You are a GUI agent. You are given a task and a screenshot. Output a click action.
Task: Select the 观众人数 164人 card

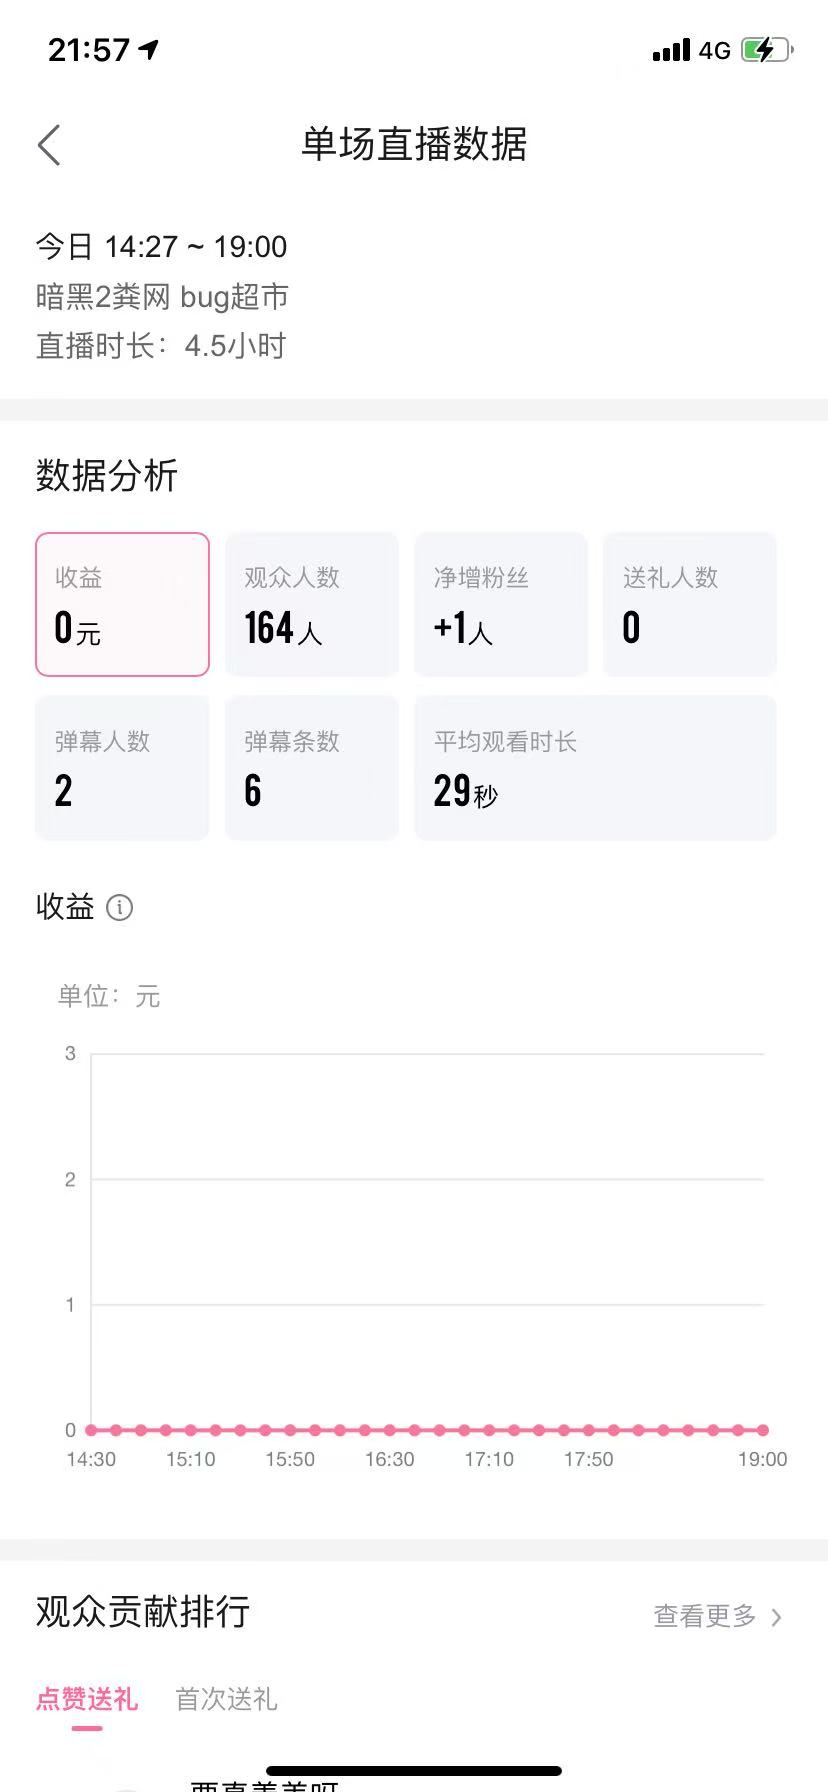[x=311, y=604]
